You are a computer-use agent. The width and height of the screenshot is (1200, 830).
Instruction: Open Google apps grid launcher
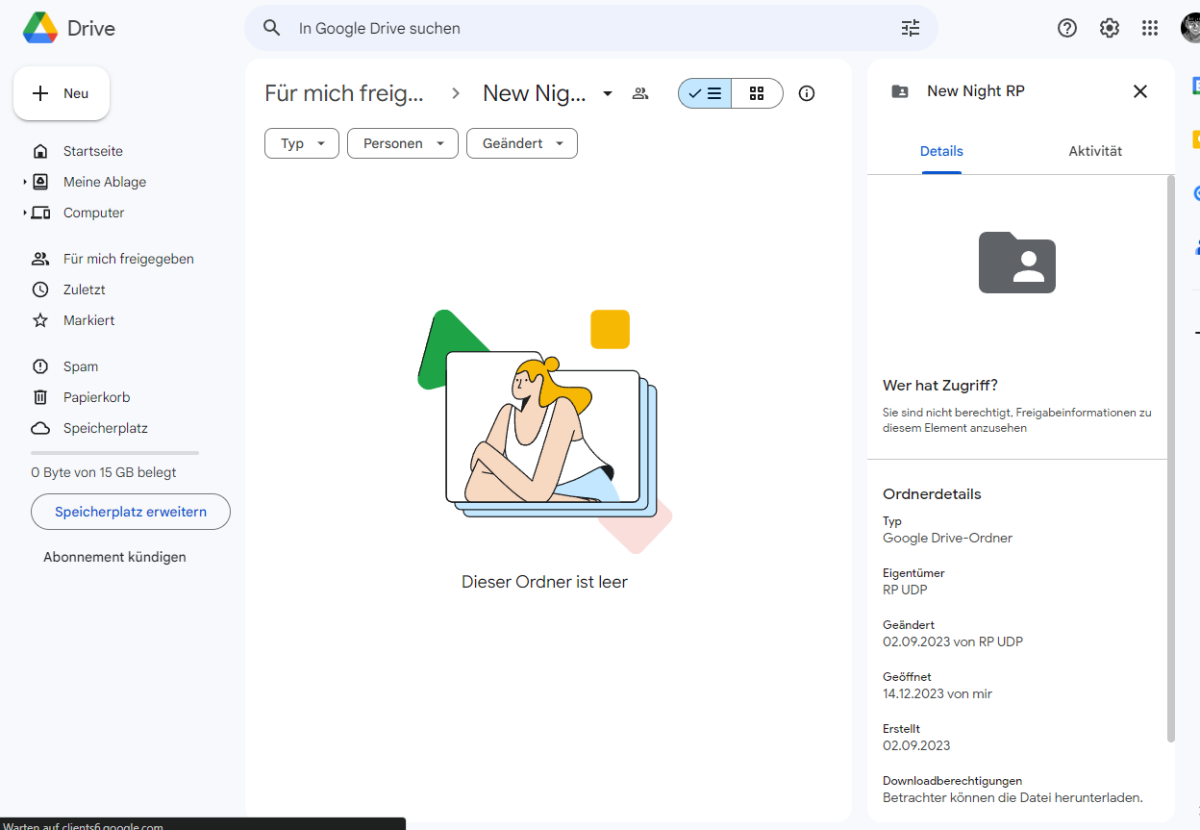pyautogui.click(x=1150, y=28)
